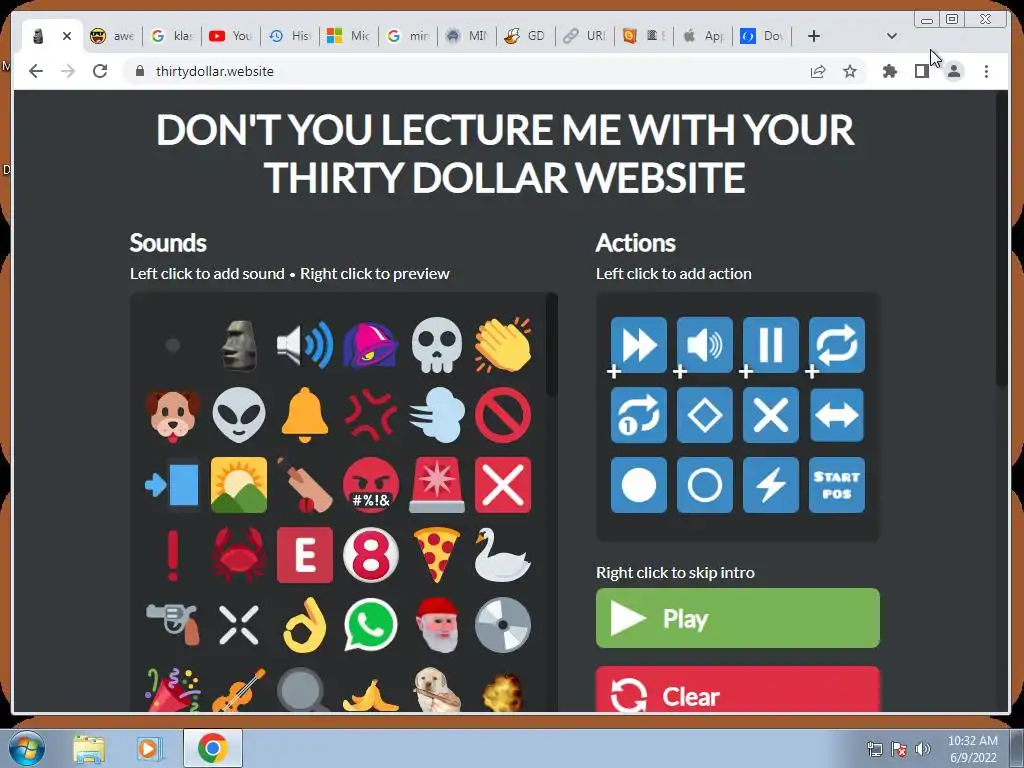Add the white swan sound
The width and height of the screenshot is (1024, 768).
(503, 555)
